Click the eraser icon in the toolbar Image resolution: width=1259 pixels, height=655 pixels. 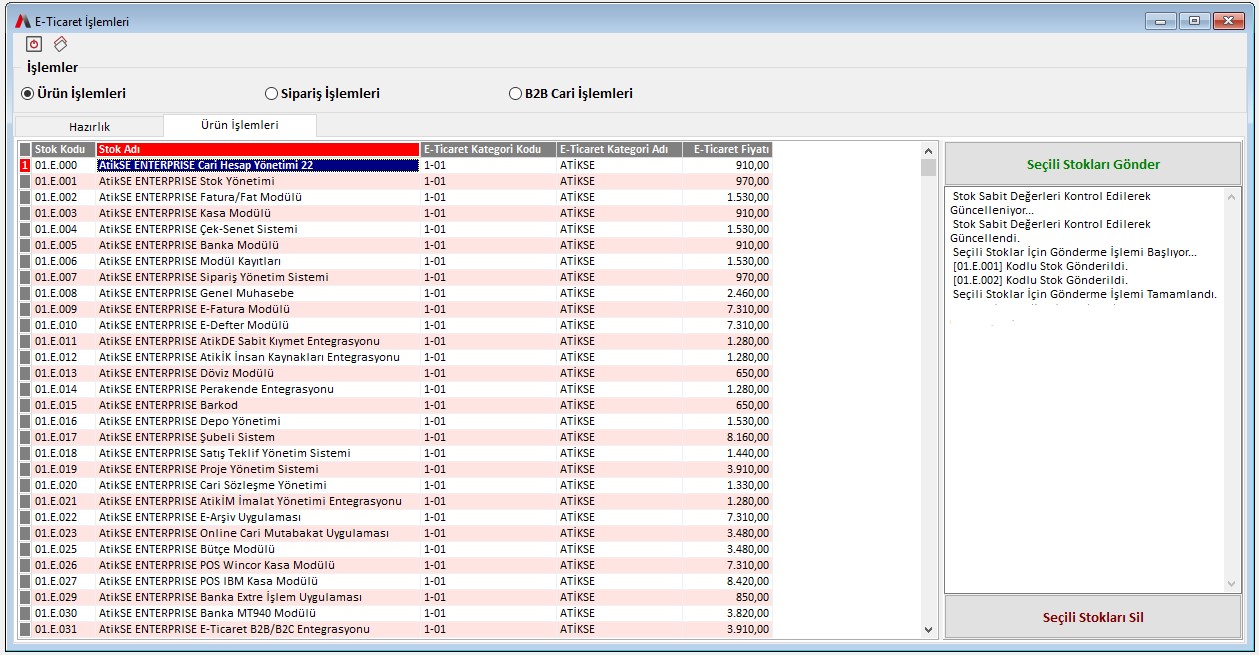[x=60, y=44]
